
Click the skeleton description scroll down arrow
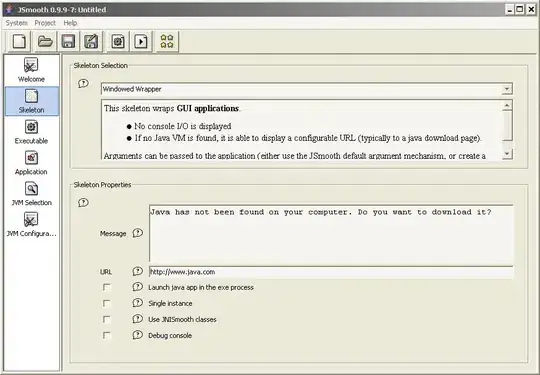point(507,154)
